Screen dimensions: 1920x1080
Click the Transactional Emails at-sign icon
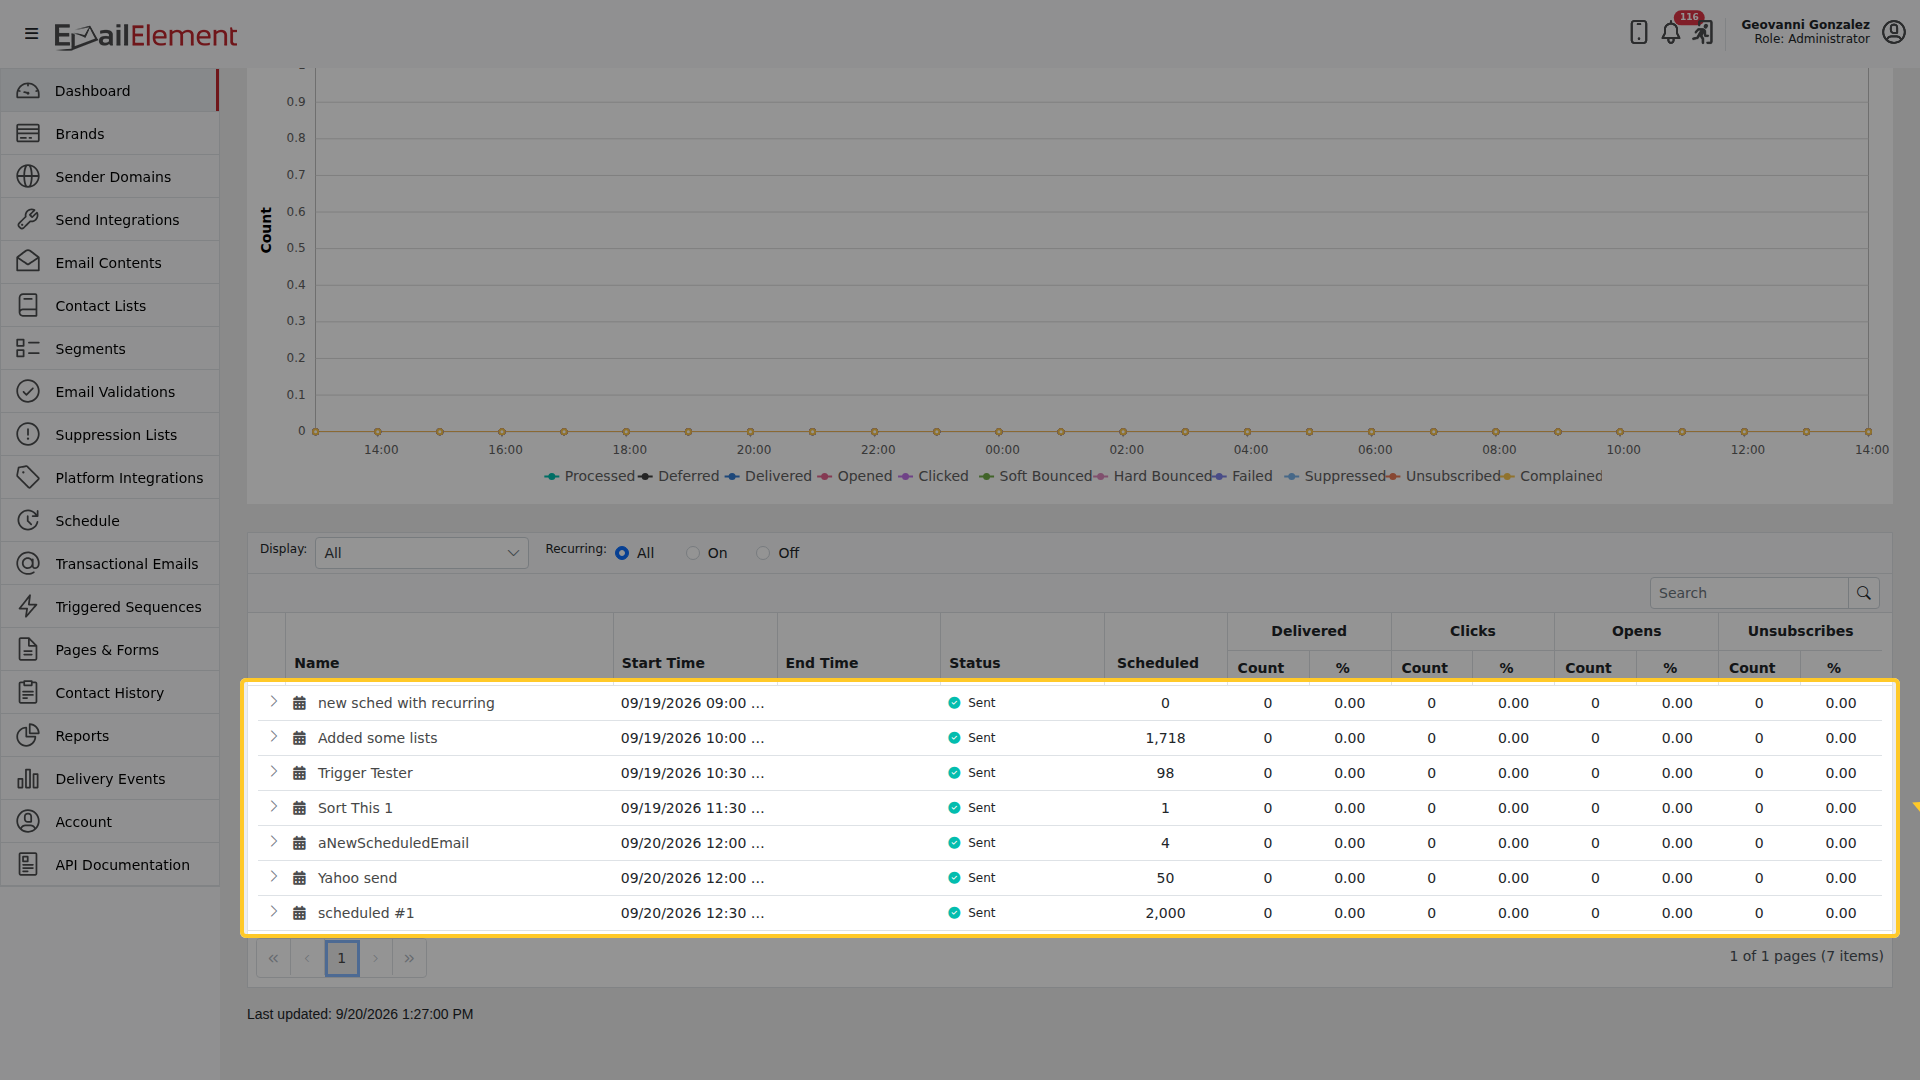point(28,563)
